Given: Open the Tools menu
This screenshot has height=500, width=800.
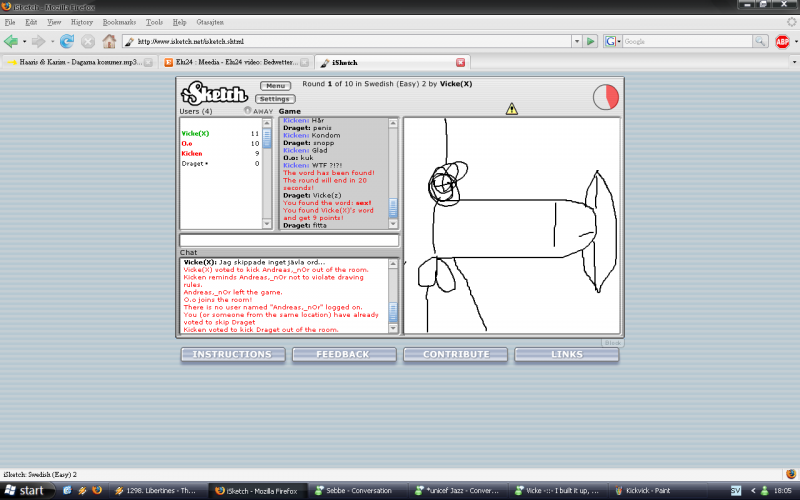Looking at the screenshot, I should [x=154, y=21].
